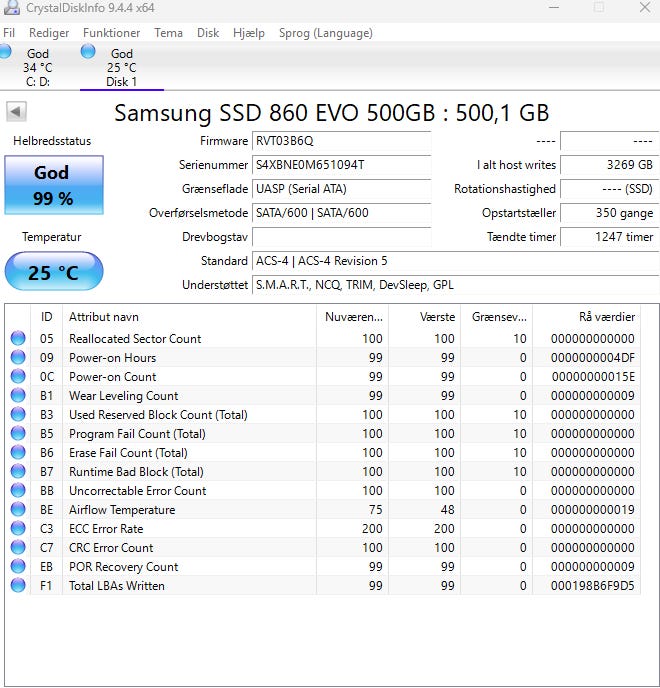
Task: Open the Tema menu
Action: coord(168,33)
